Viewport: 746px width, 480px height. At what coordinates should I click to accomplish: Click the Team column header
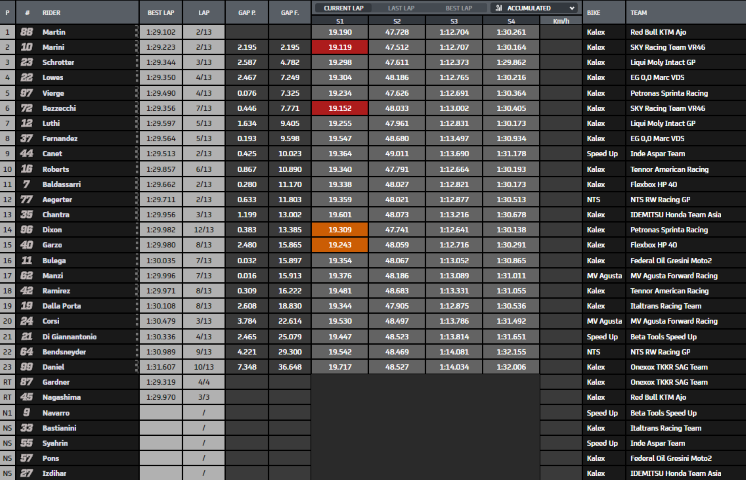click(640, 13)
